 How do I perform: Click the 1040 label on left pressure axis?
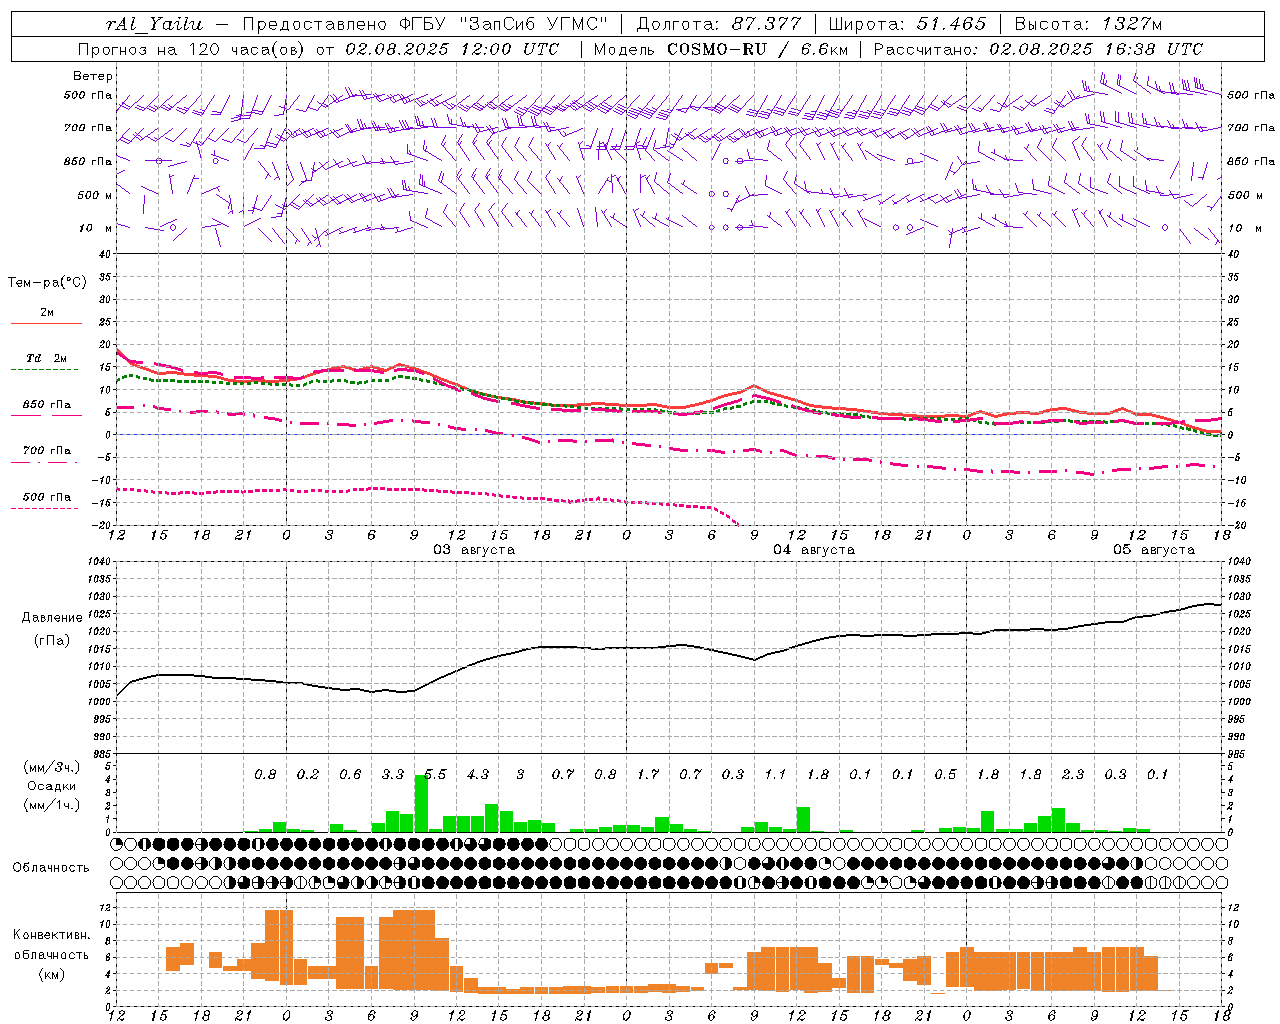pos(97,562)
